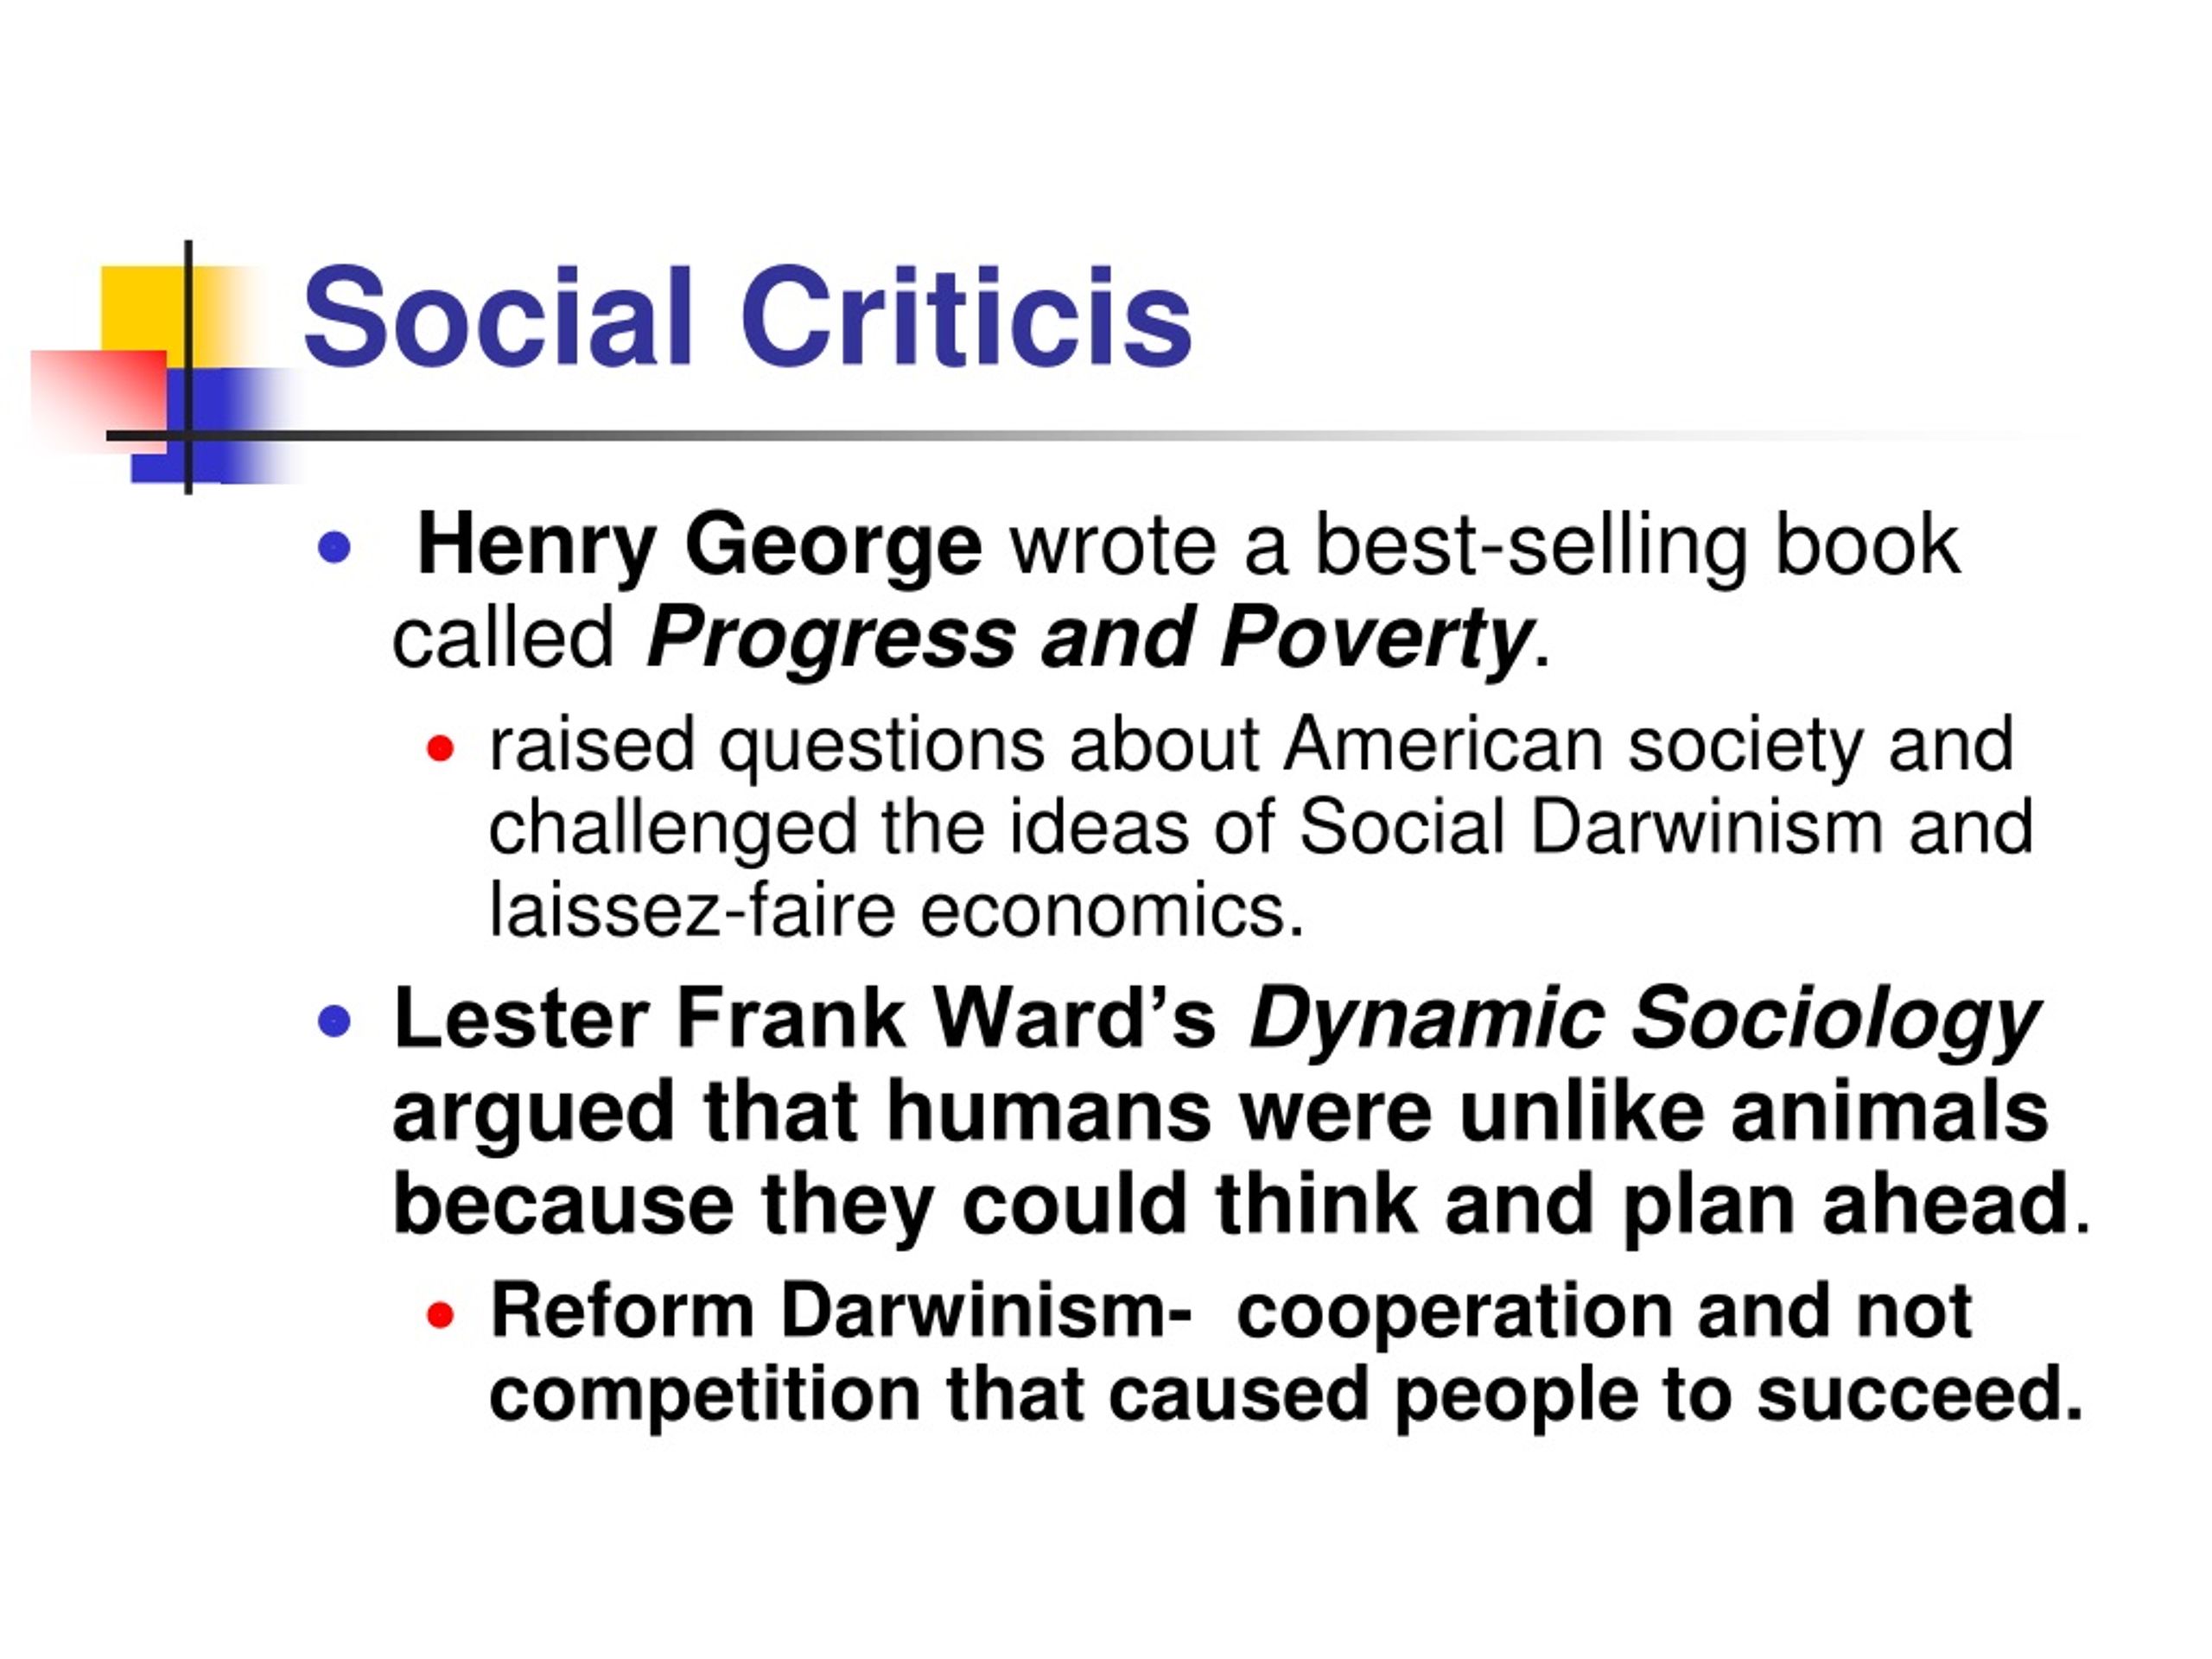Click the blue bullet before Lester Frank Ward

tap(333, 1021)
